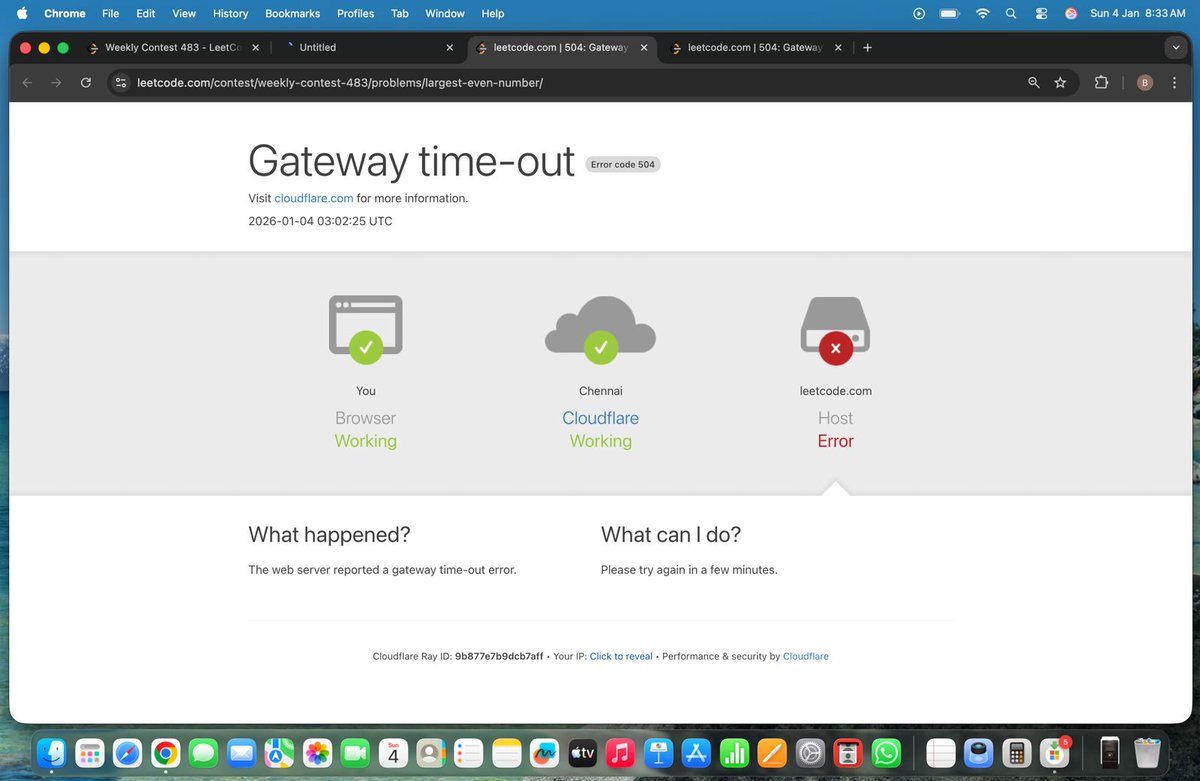Close the Untitled tab
The width and height of the screenshot is (1200, 781).
(x=449, y=47)
